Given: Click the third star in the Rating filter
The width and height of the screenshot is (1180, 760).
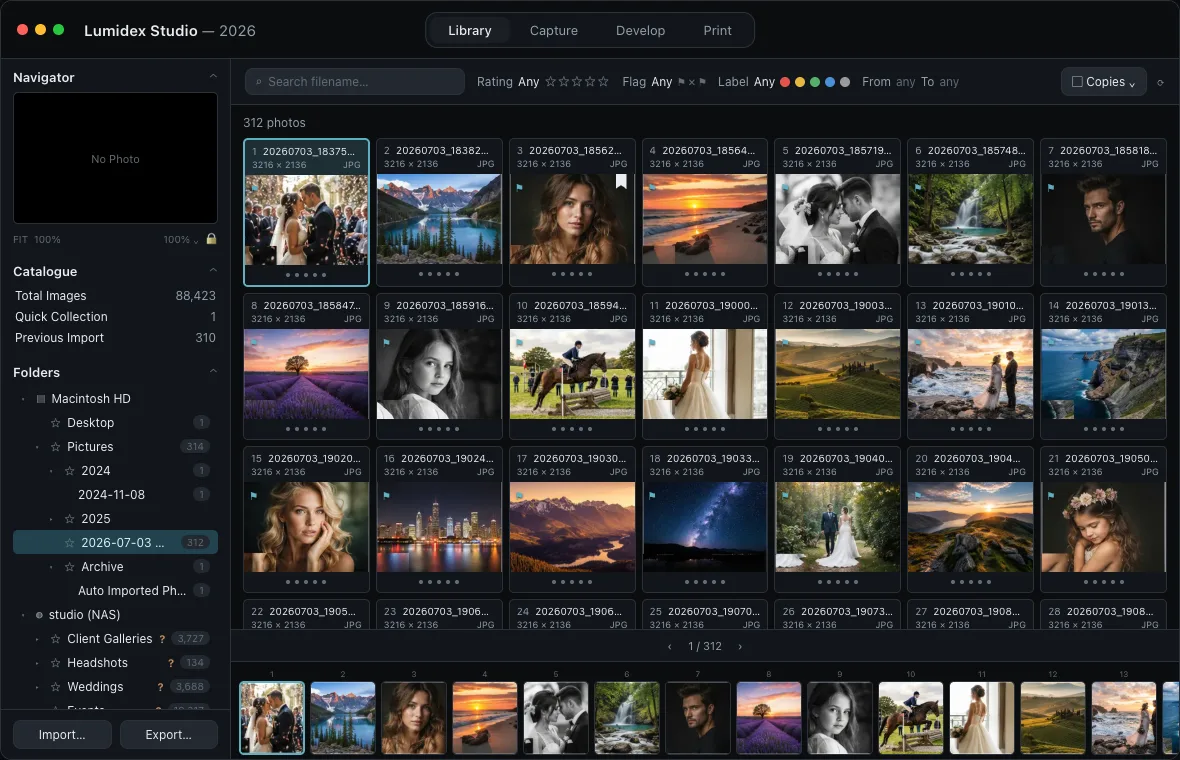Looking at the screenshot, I should pyautogui.click(x=576, y=81).
